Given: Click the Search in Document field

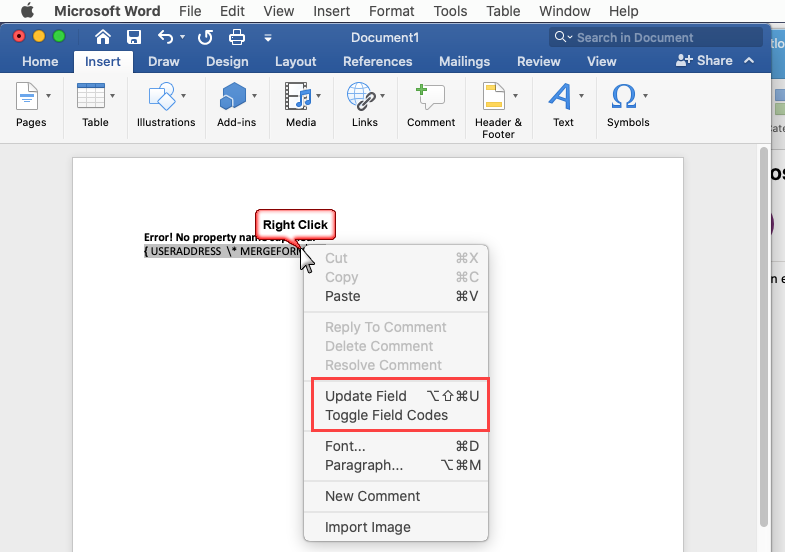Looking at the screenshot, I should (x=656, y=38).
